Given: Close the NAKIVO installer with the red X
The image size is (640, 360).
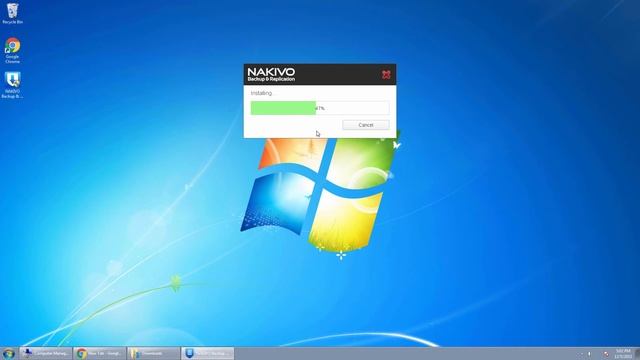Looking at the screenshot, I should (x=386, y=74).
